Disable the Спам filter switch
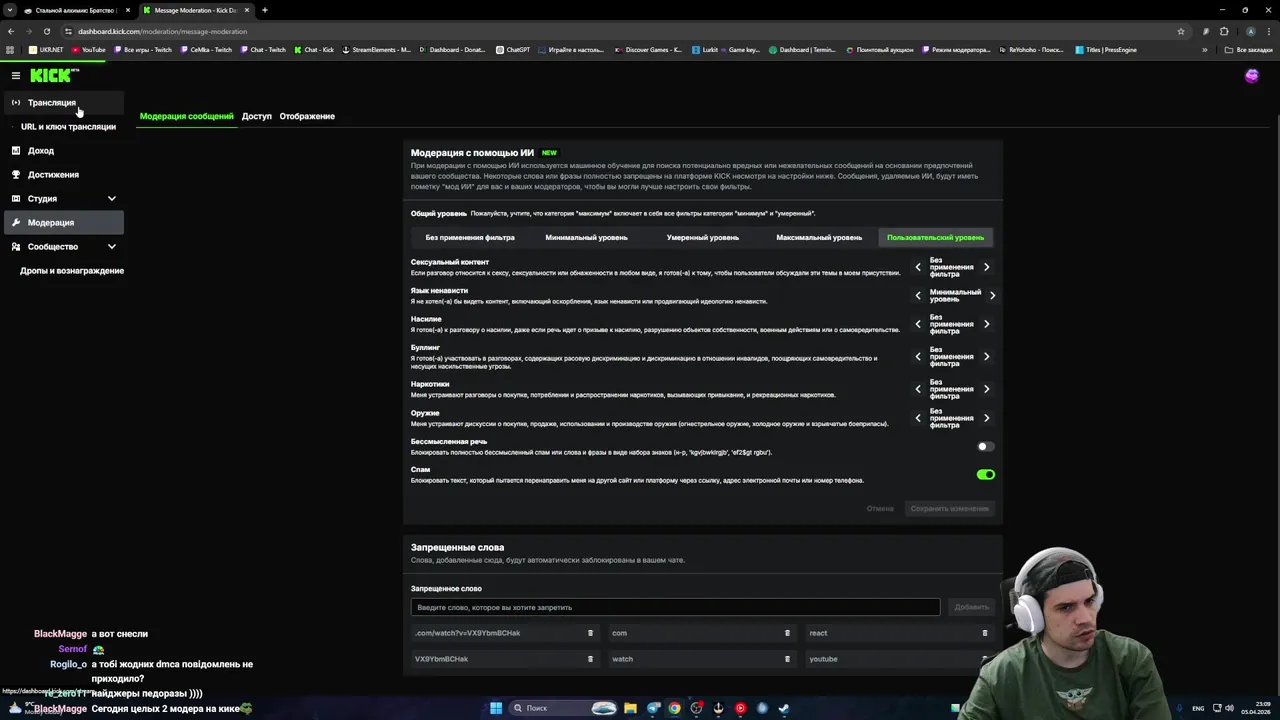Screen dimensions: 1280x720 tap(985, 475)
